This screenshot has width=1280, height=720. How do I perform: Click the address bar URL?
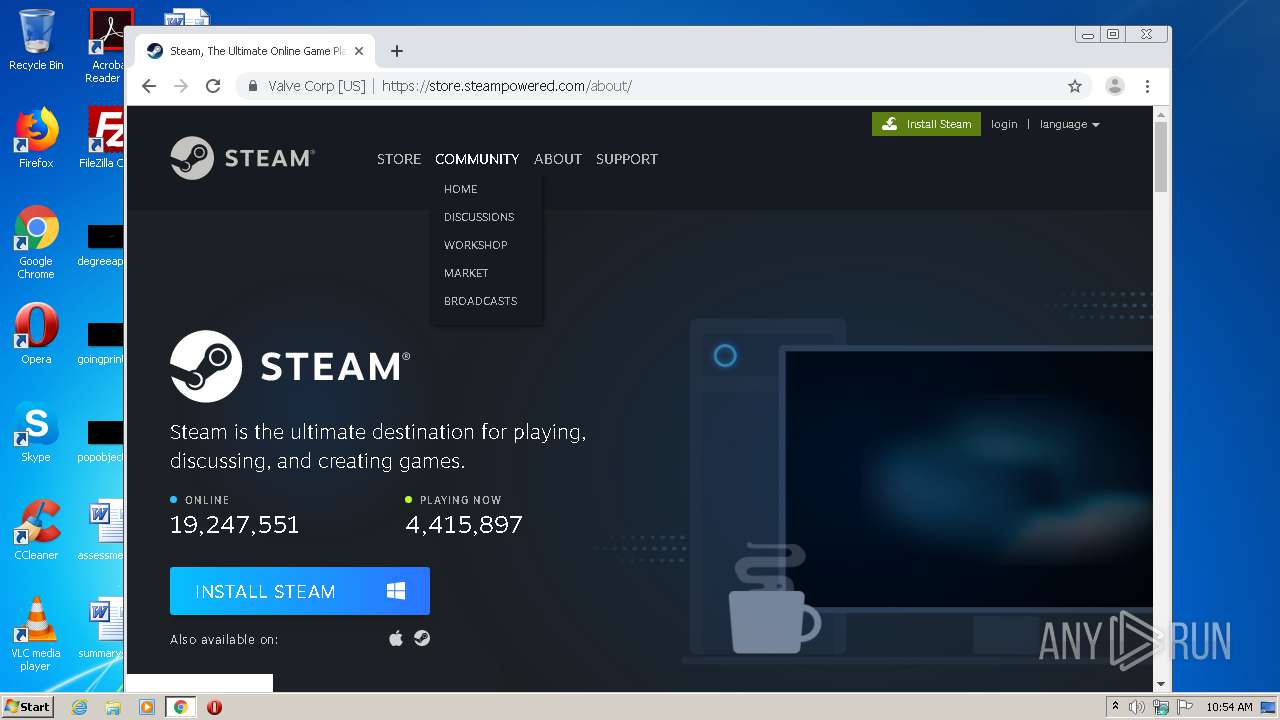(x=507, y=86)
